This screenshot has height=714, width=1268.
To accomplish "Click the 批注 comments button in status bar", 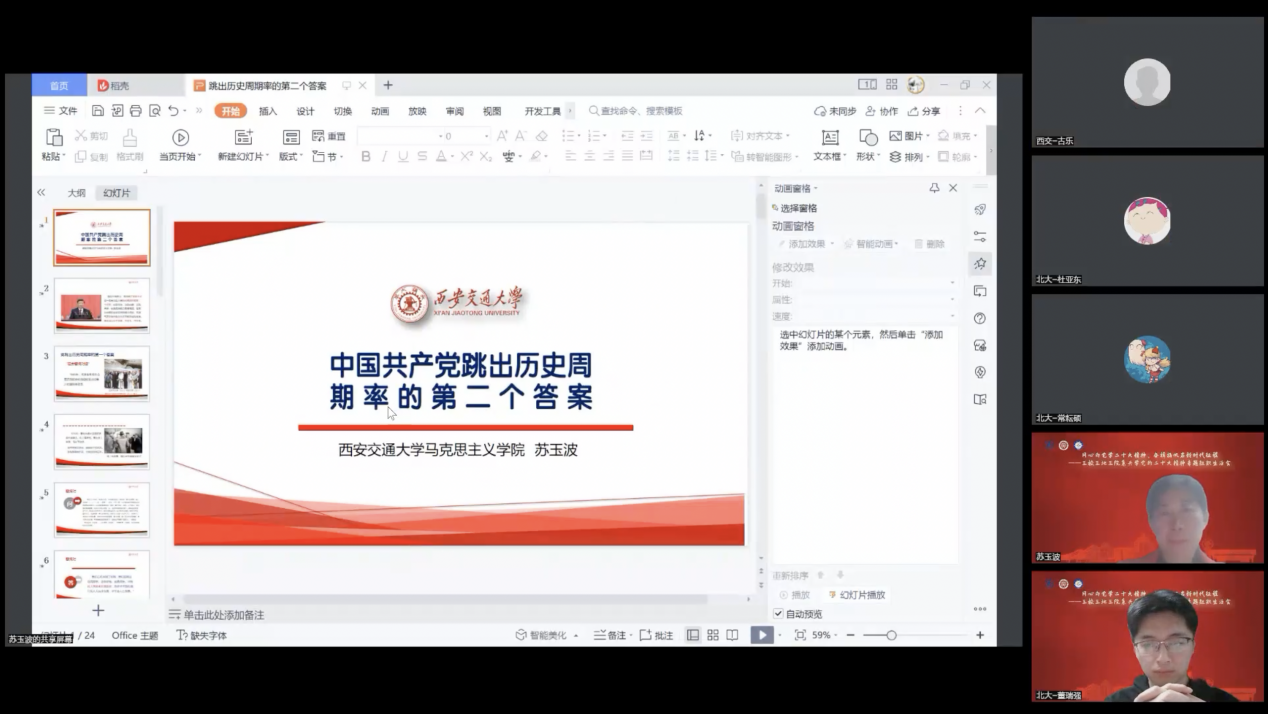I will click(x=656, y=635).
